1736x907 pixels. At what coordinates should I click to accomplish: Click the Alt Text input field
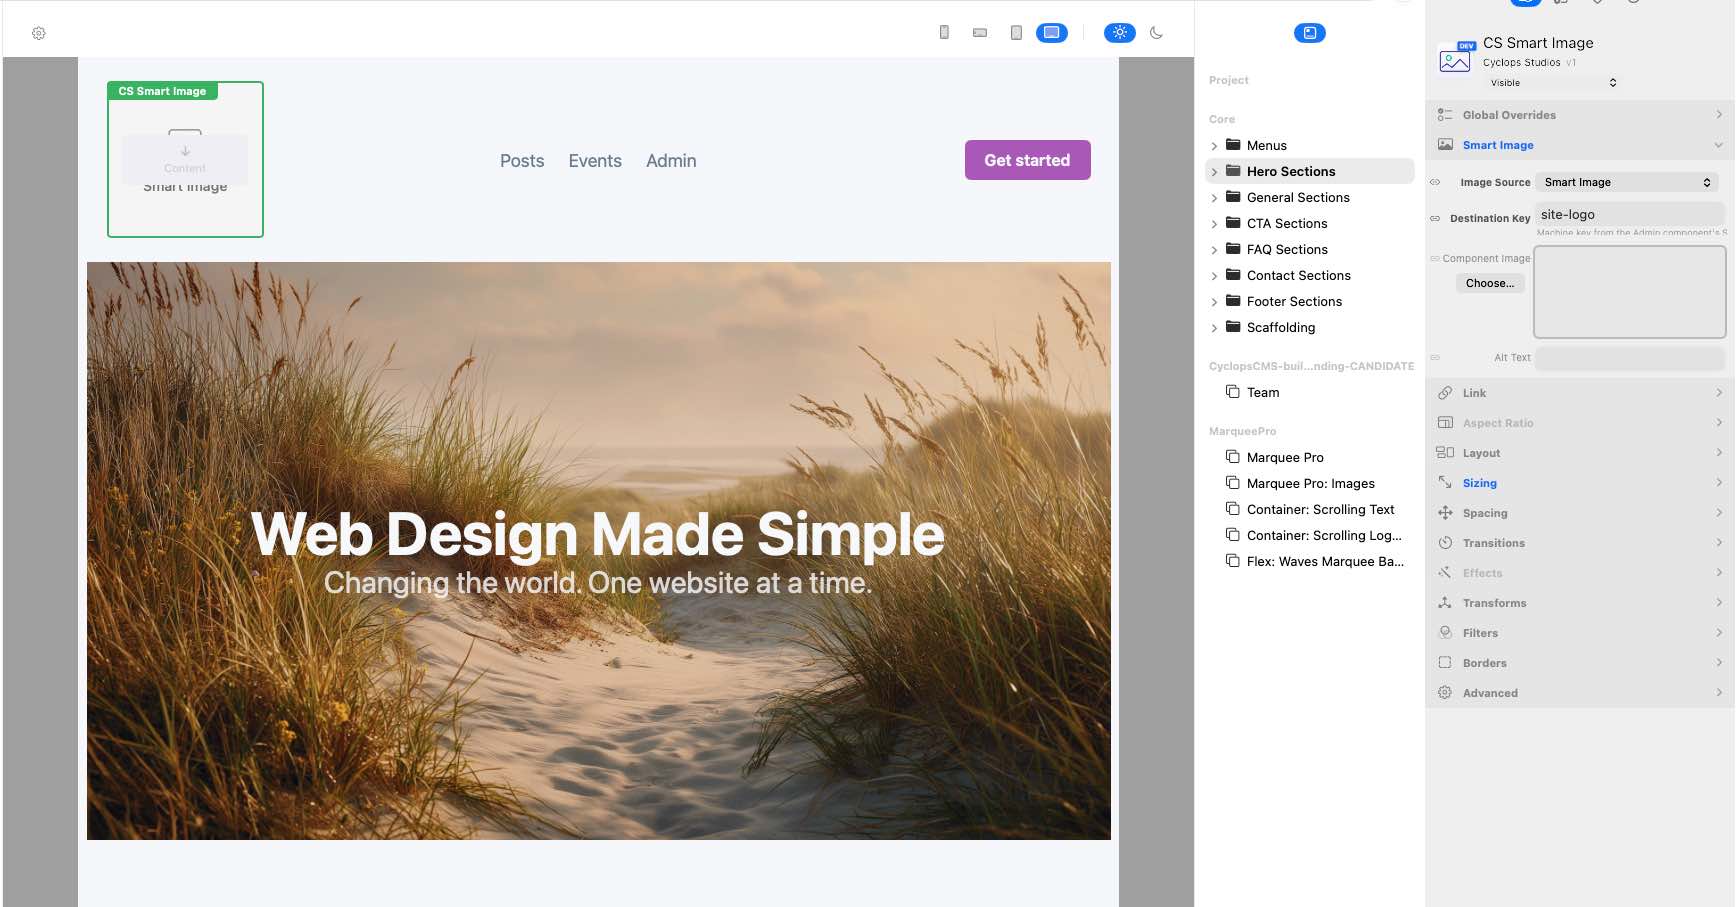pyautogui.click(x=1630, y=358)
